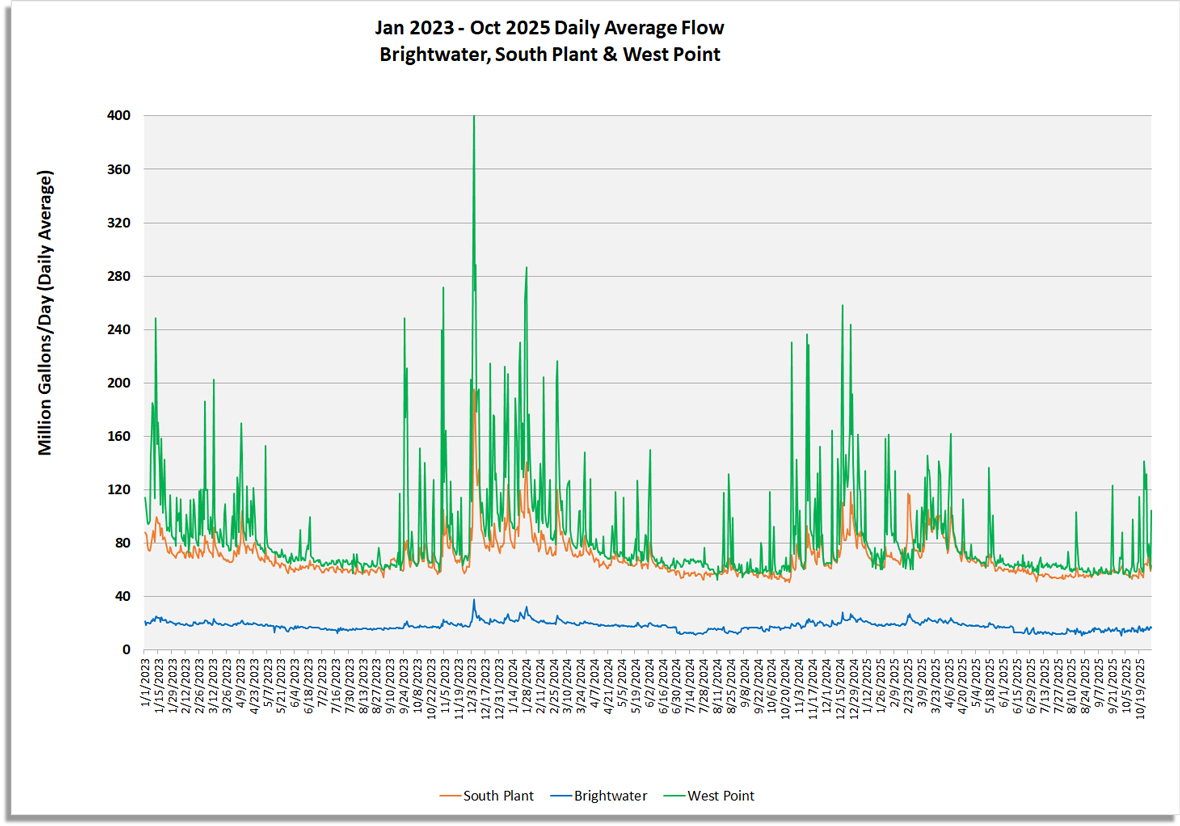Click the Brightwater spike near 12/3/2023
Image resolution: width=1180 pixels, height=826 pixels.
[x=473, y=600]
